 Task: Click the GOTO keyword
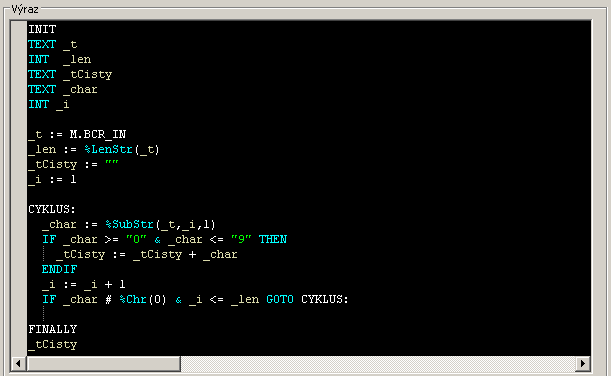coord(280,299)
